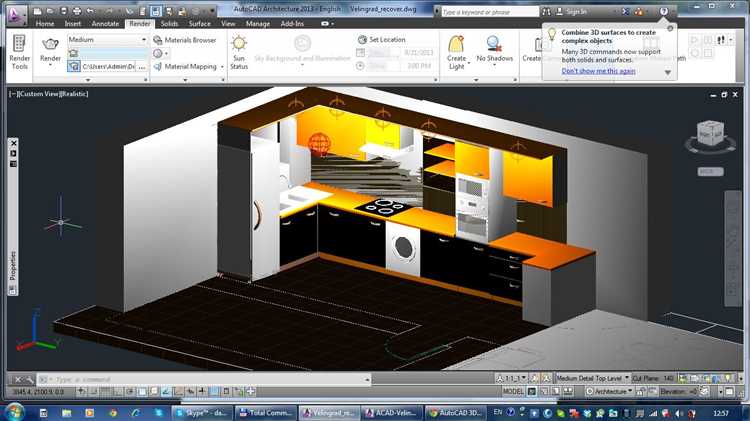
Task: Open the Add-Ins ribbon tab
Action: [292, 23]
